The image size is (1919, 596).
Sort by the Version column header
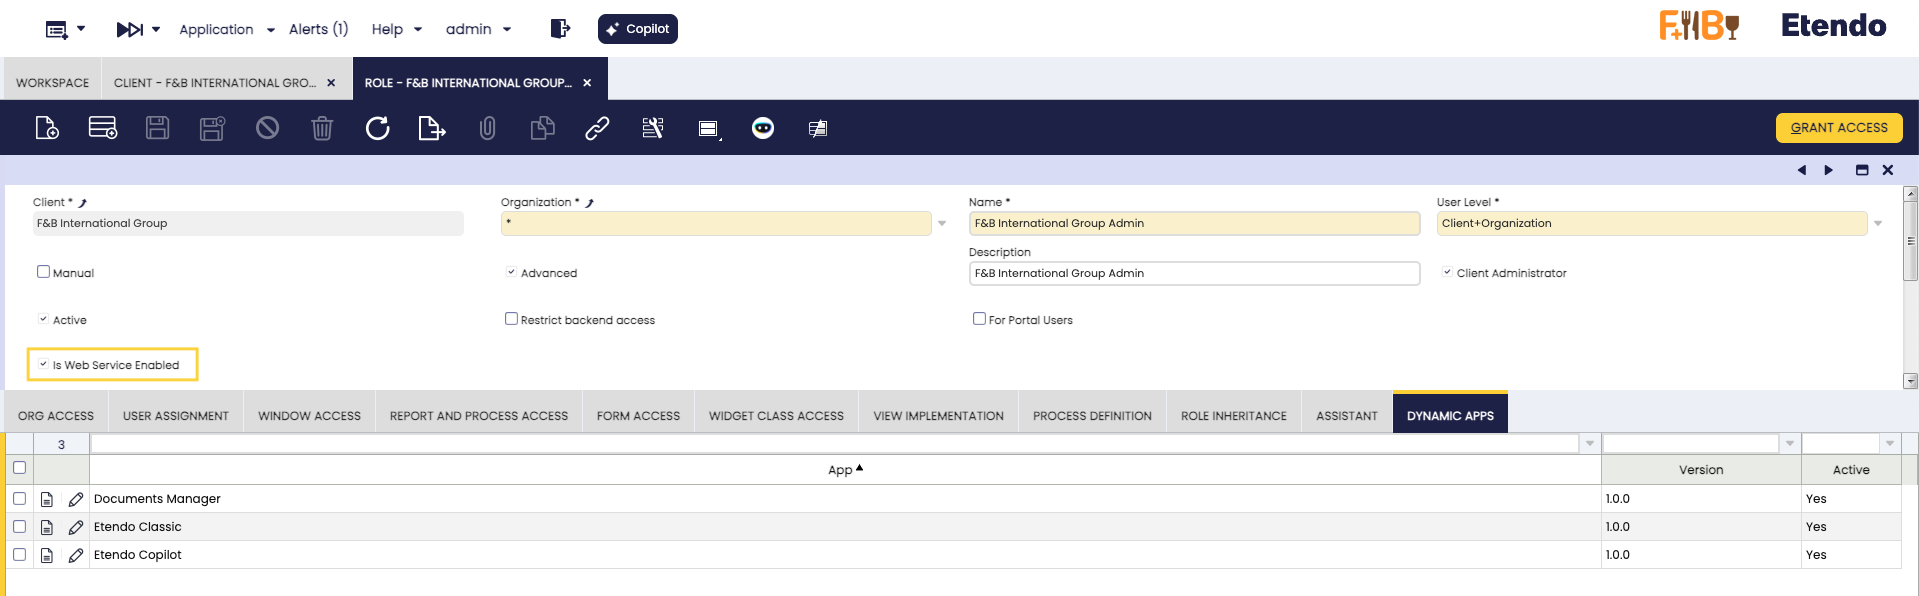1701,469
